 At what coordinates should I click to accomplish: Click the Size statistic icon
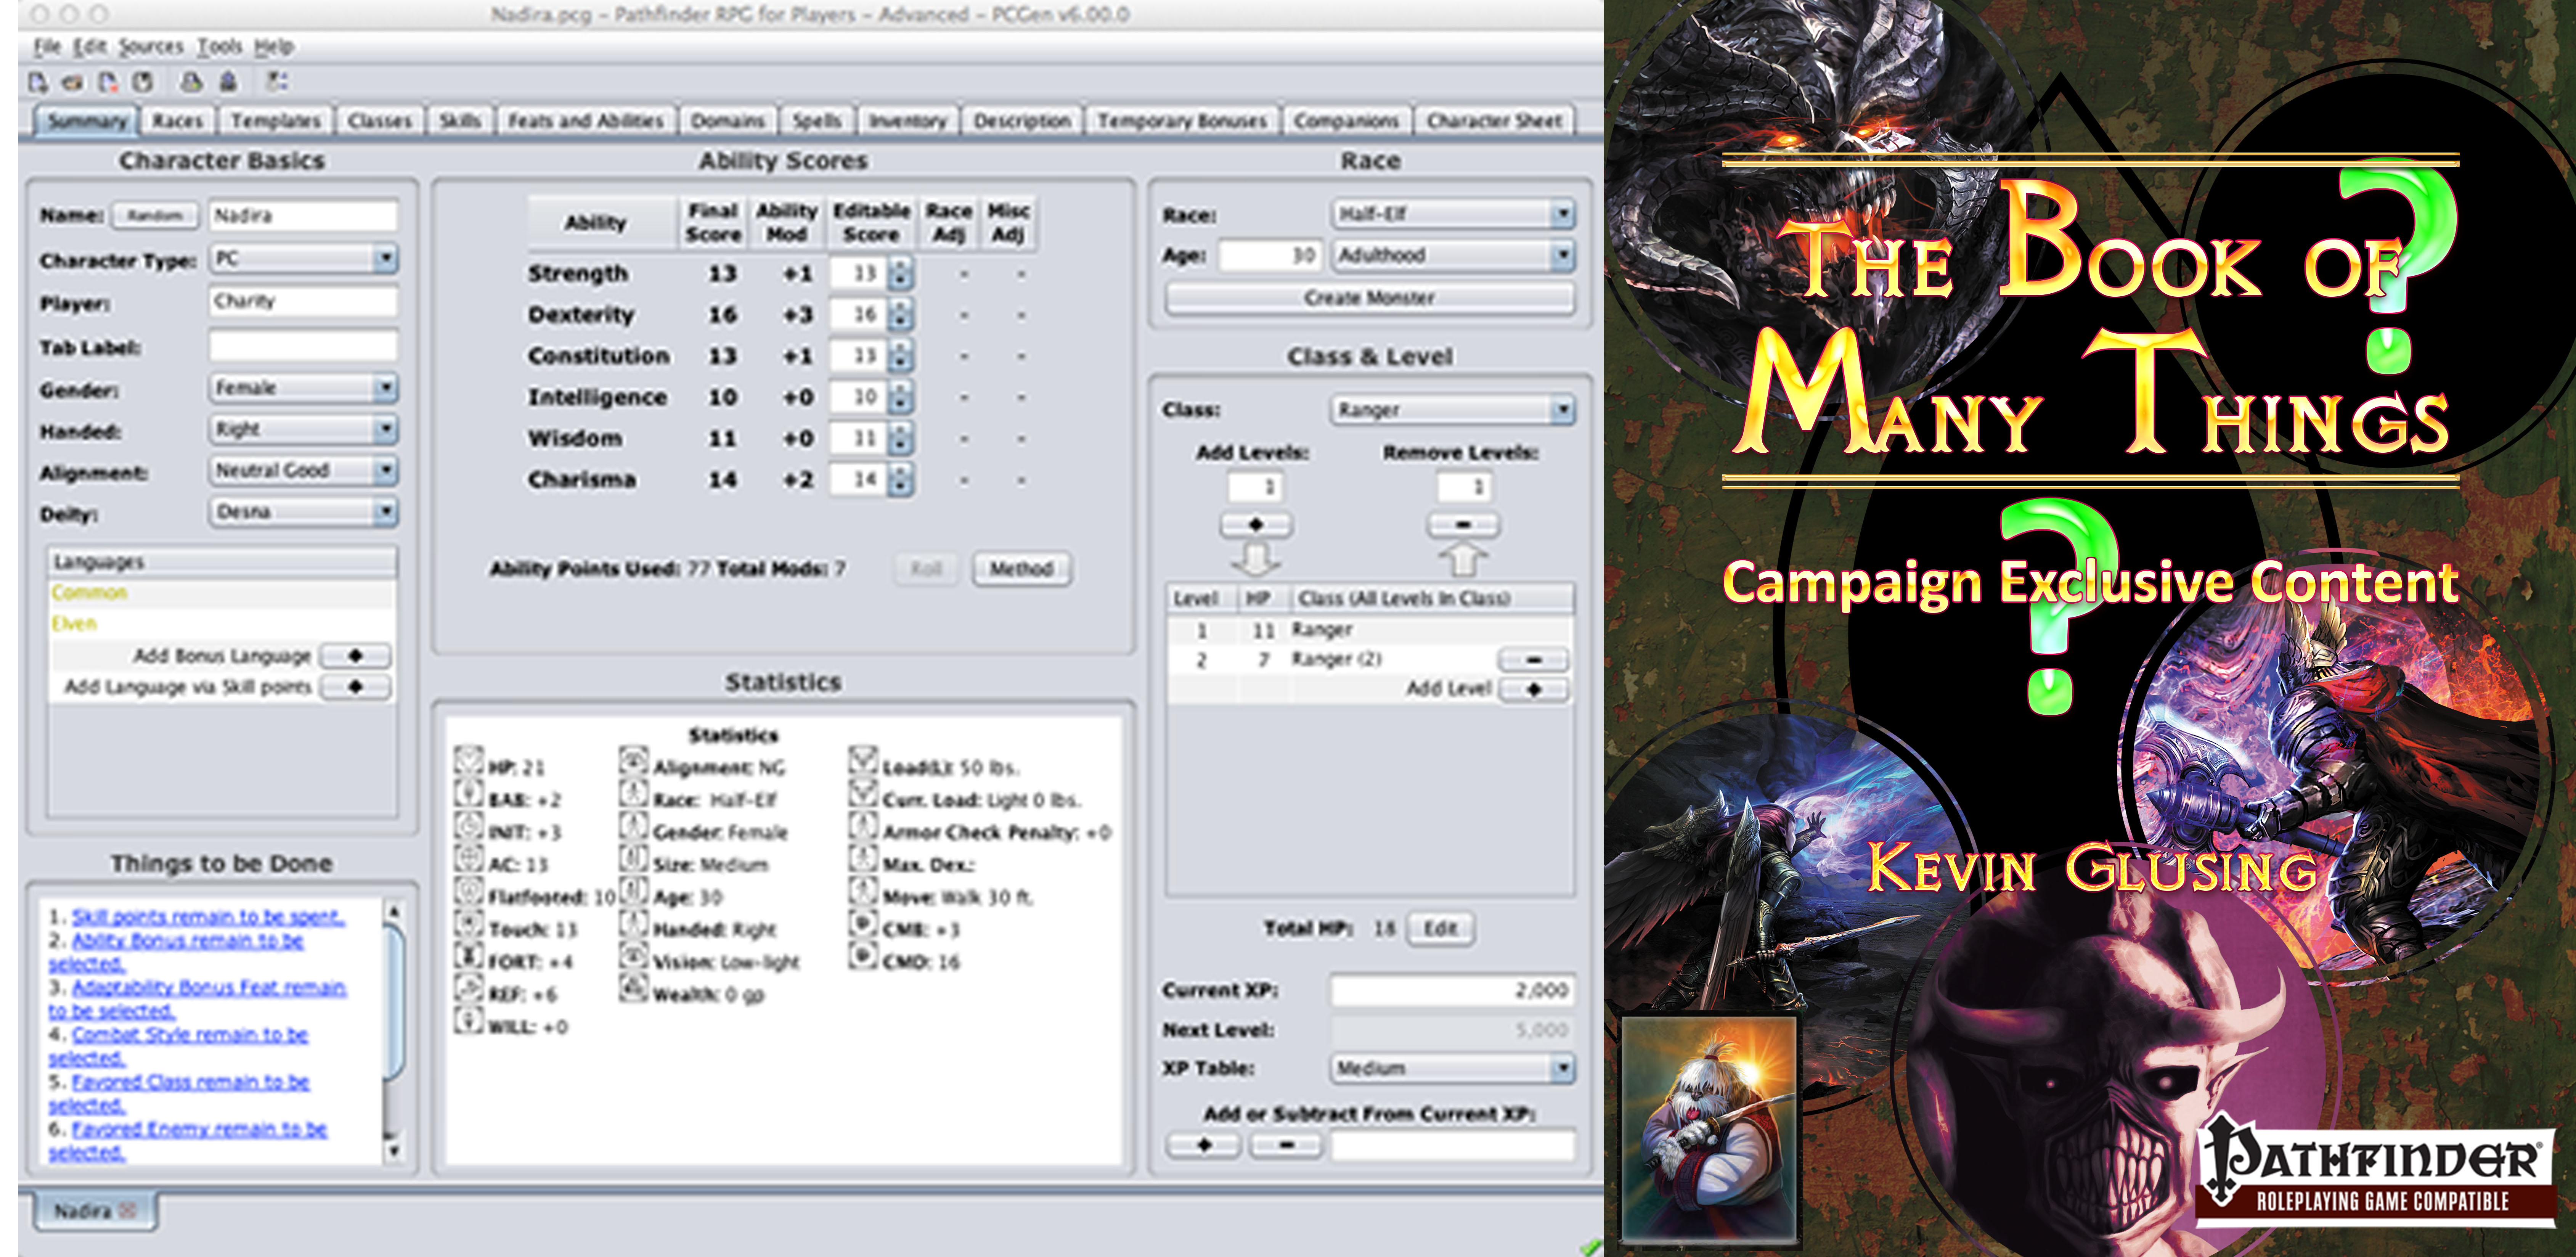pos(634,858)
